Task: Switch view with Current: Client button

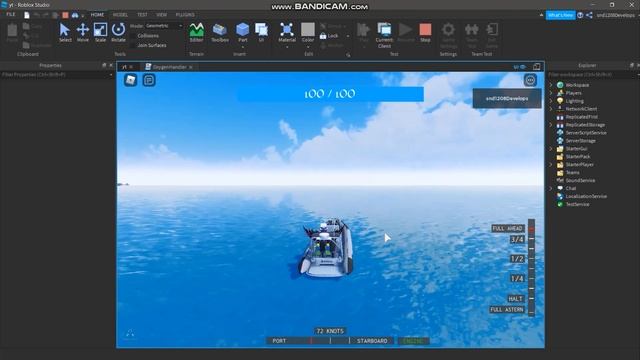Action: coord(384,35)
